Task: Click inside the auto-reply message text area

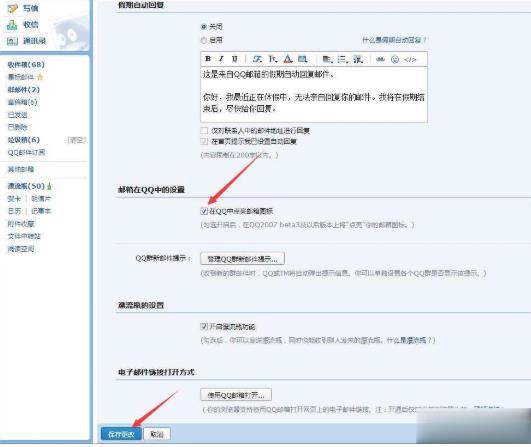Action: pyautogui.click(x=314, y=94)
